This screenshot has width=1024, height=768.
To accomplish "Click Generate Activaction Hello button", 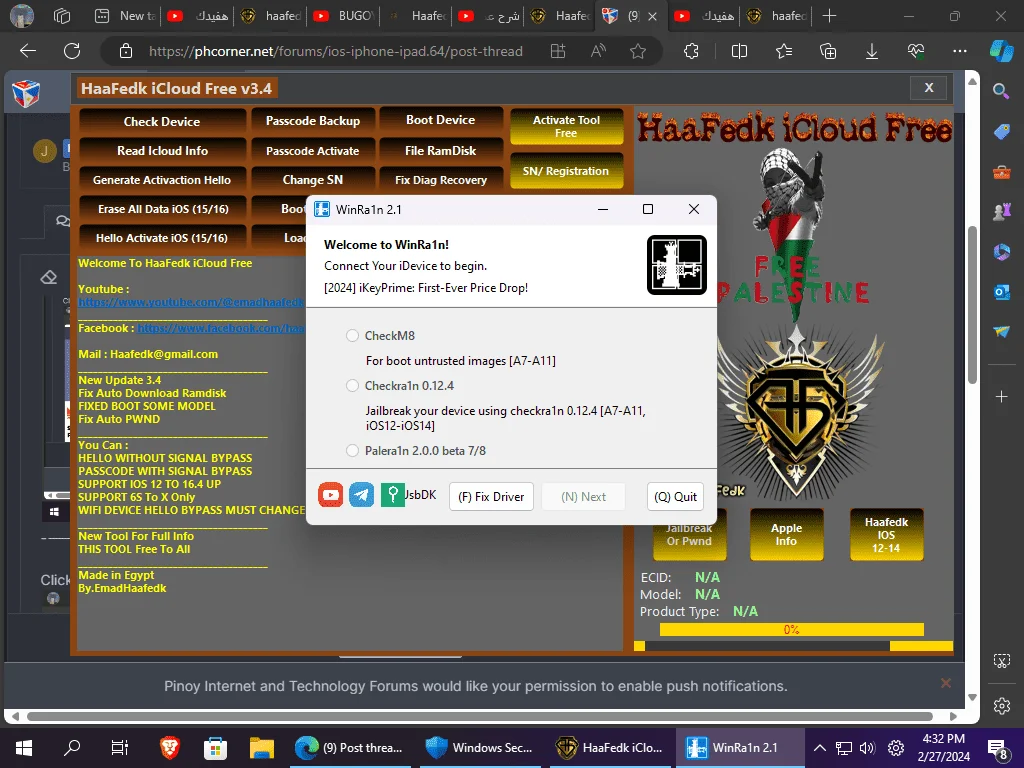I will [x=162, y=180].
